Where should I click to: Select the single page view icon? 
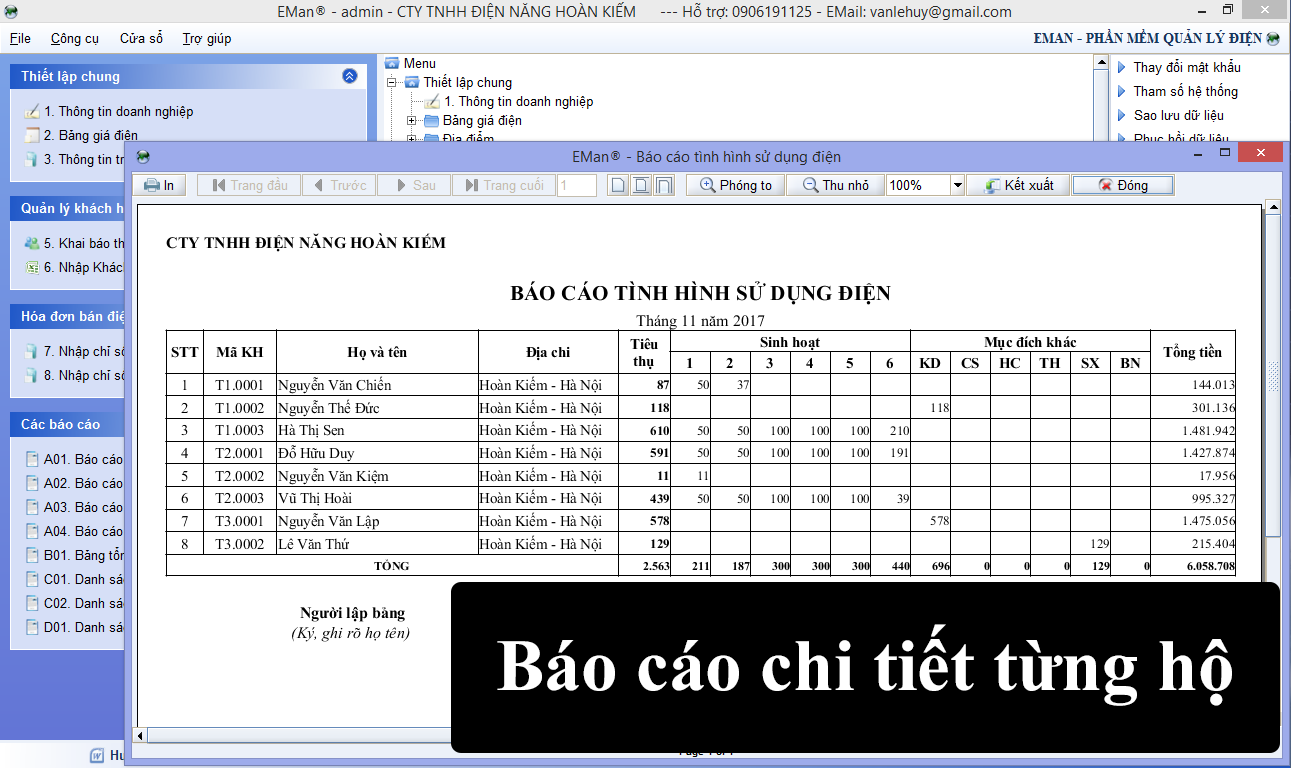click(618, 185)
